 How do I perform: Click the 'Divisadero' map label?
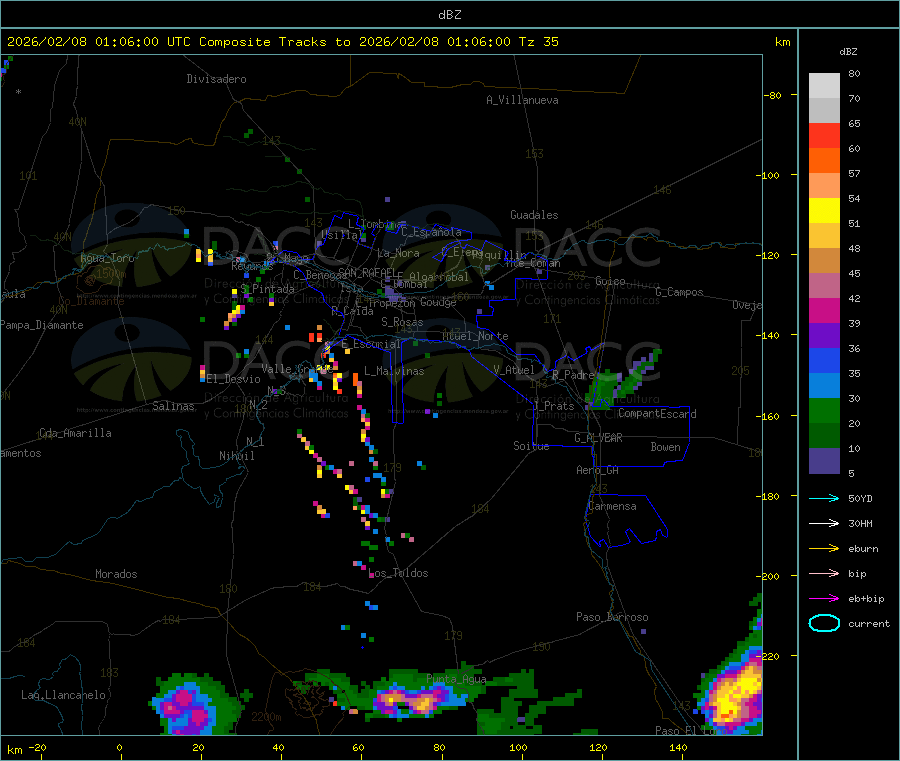point(216,79)
